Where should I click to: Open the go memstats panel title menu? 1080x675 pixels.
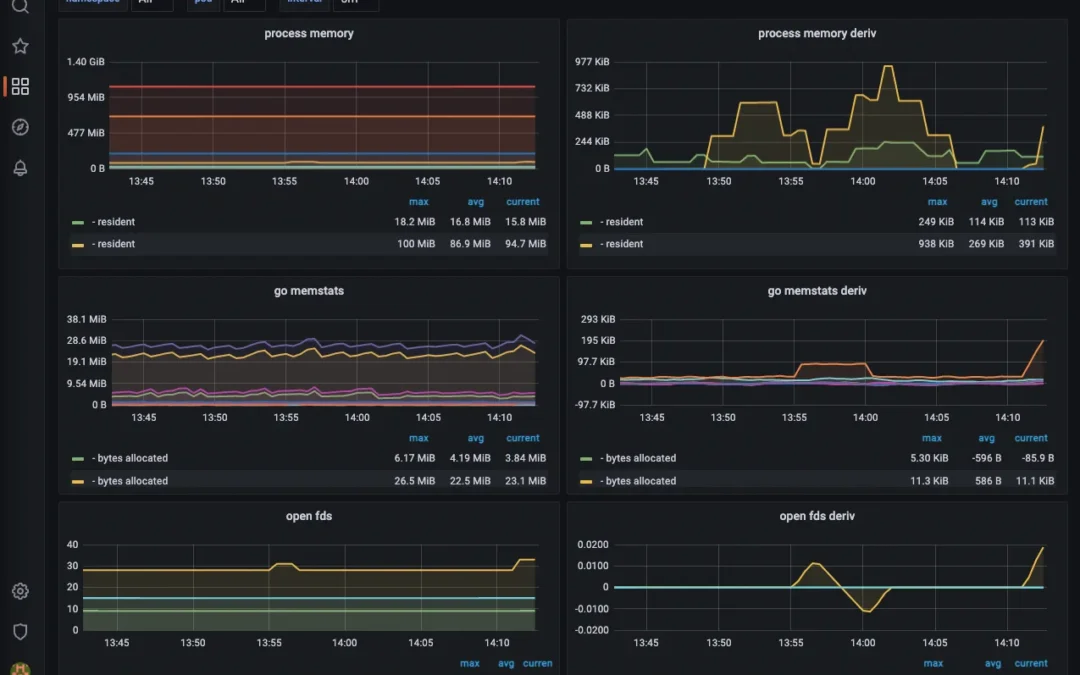click(309, 291)
